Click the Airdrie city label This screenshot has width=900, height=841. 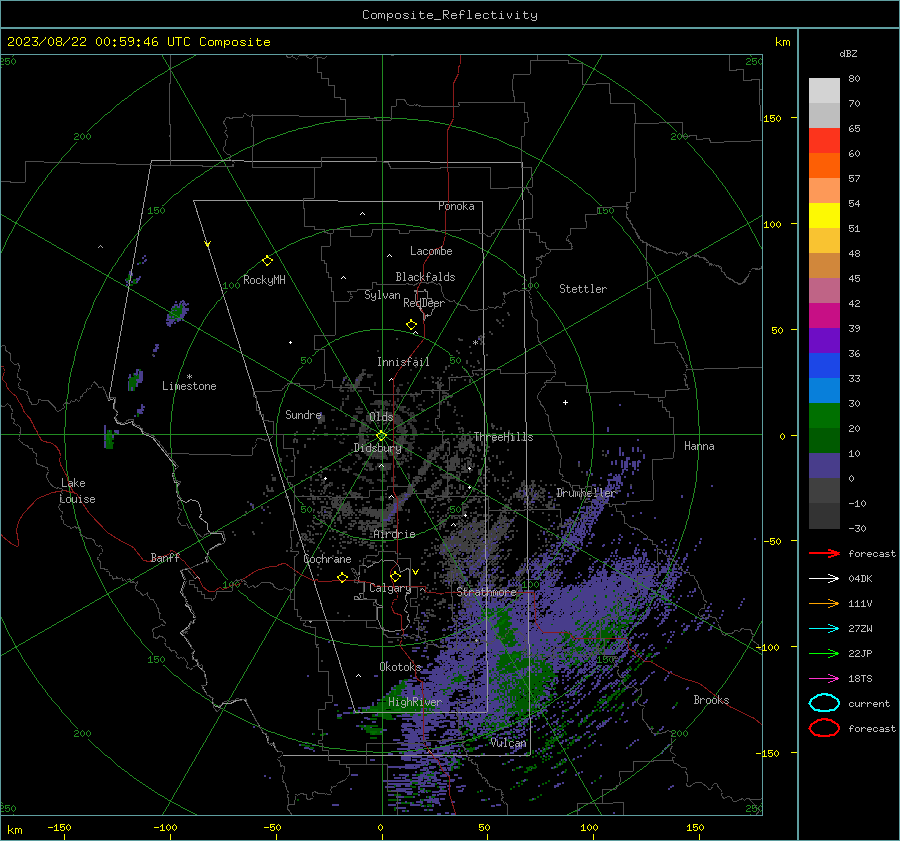point(394,534)
